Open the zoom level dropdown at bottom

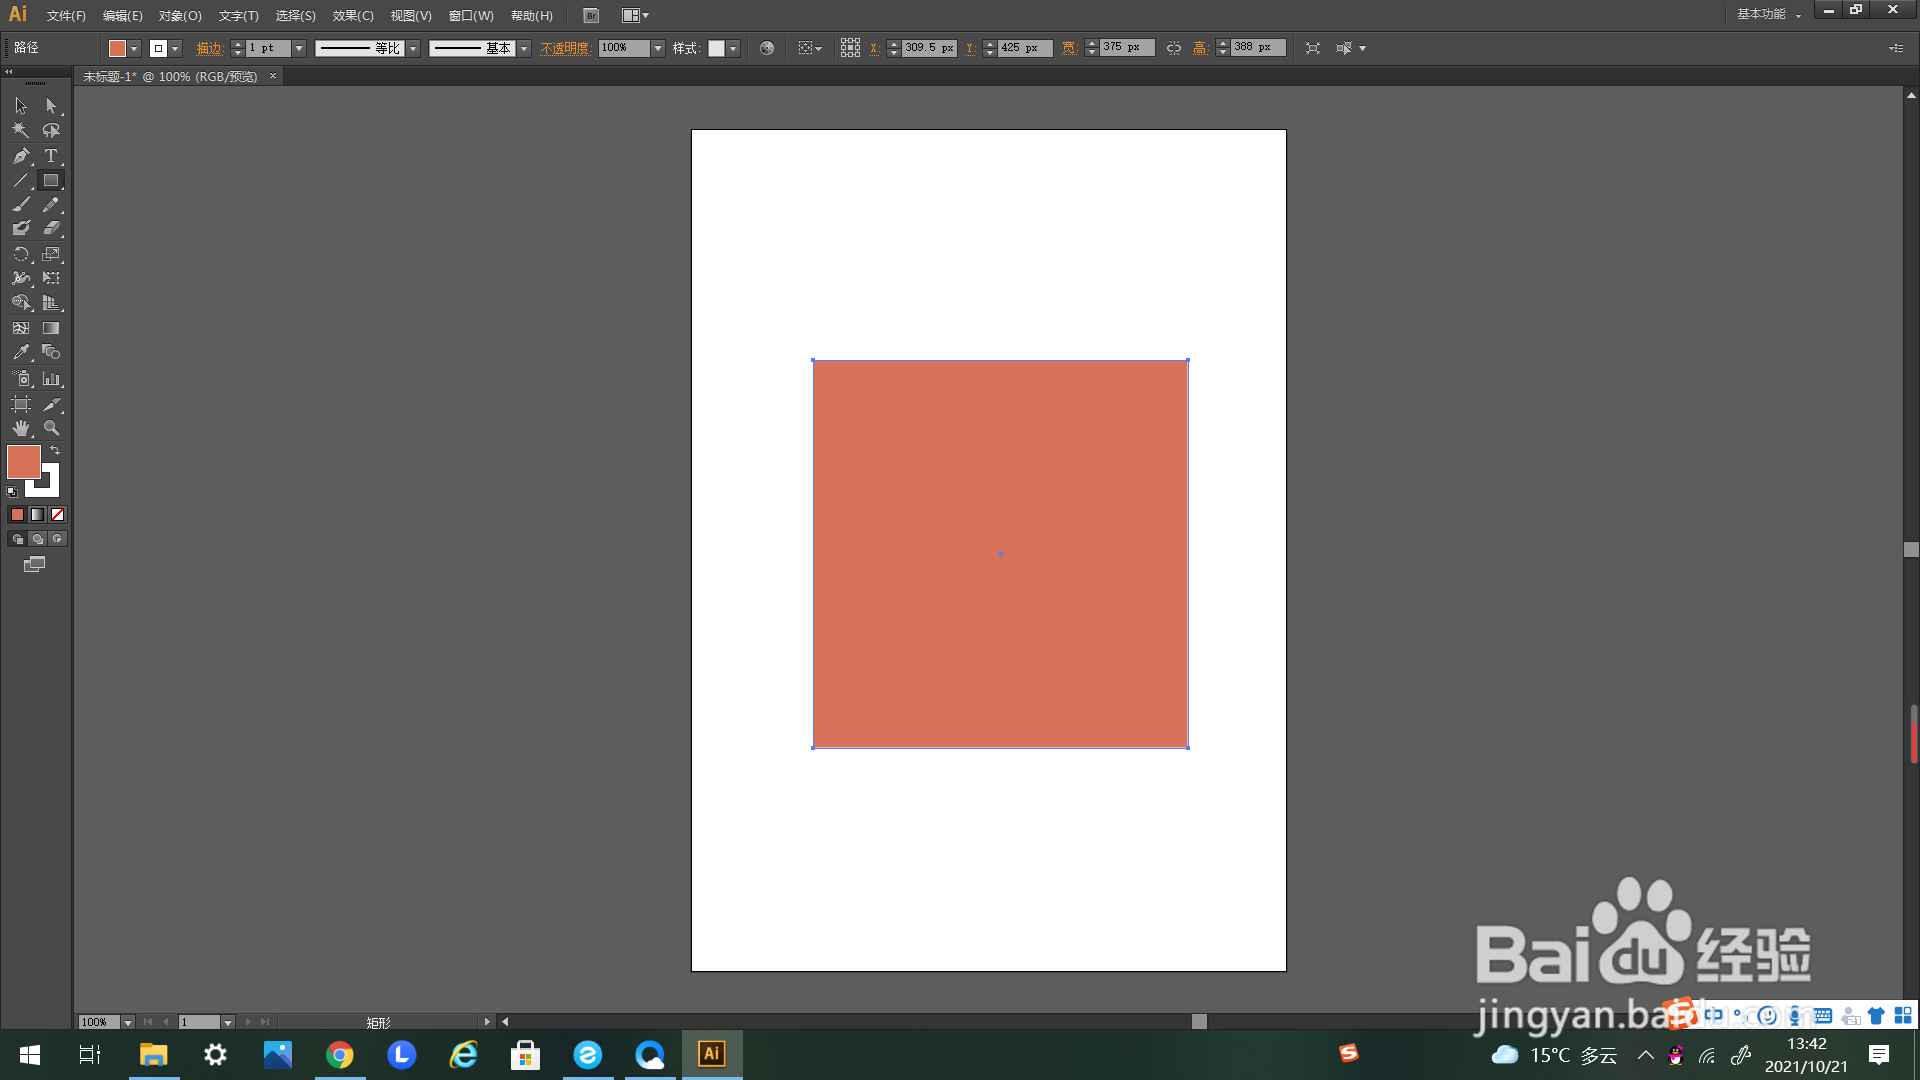pos(127,1022)
